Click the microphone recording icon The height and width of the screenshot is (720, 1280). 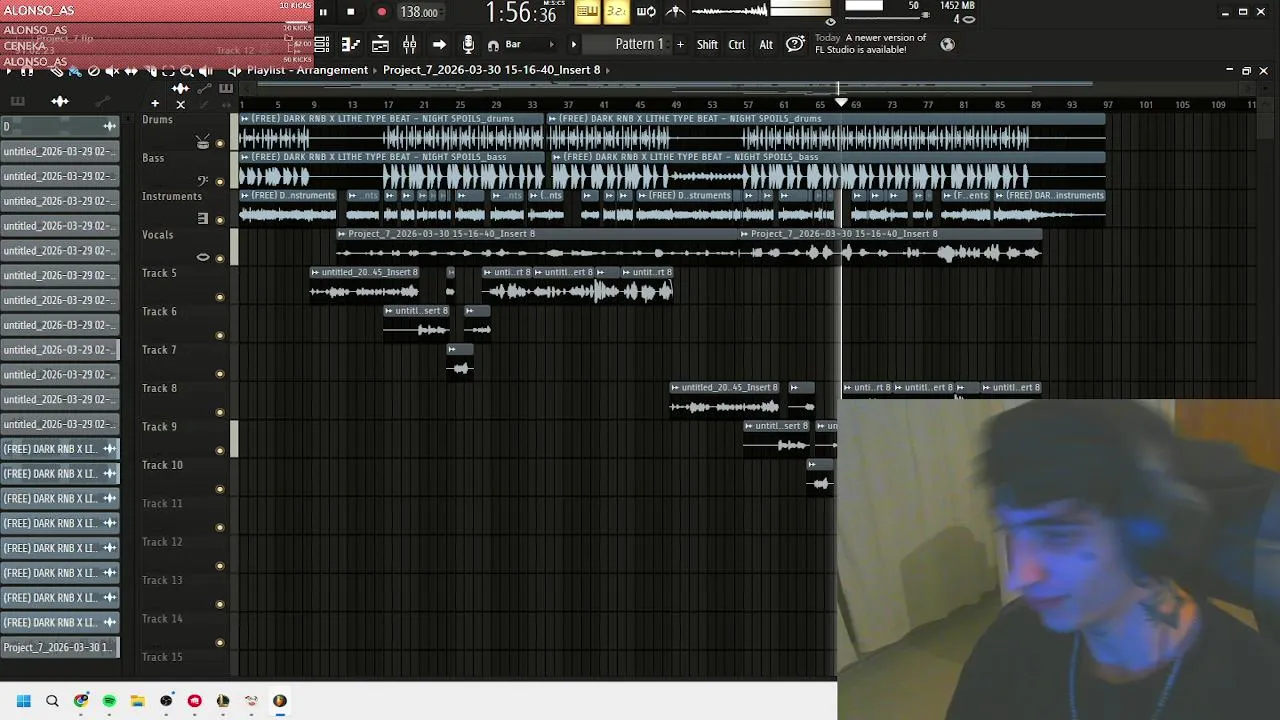468,44
